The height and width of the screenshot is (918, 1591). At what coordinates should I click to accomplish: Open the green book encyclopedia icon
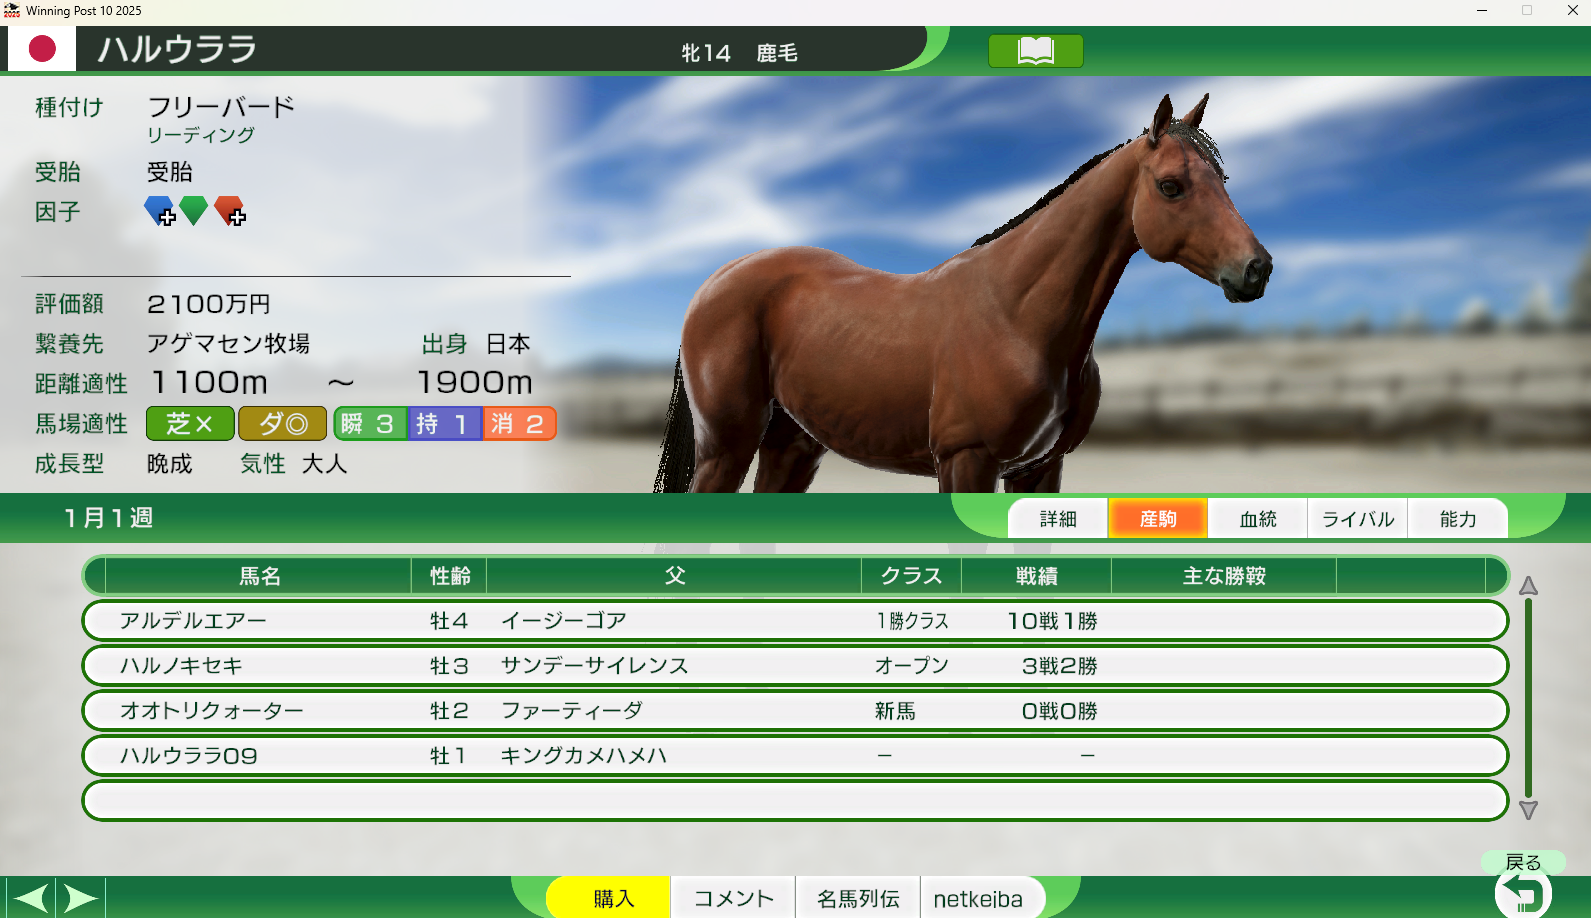pos(1035,51)
